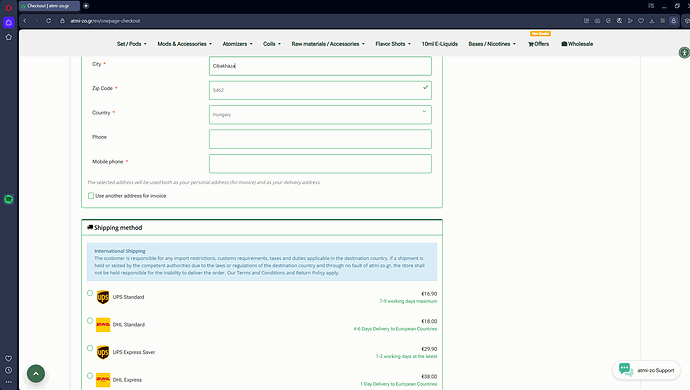
Task: Click the Zip Code field
Action: tap(320, 90)
